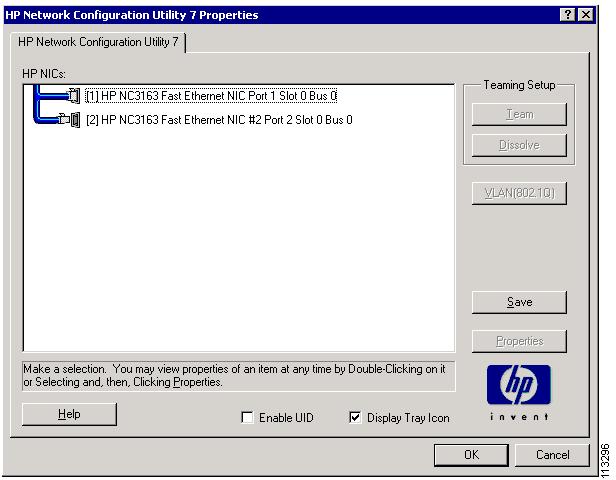The height and width of the screenshot is (480, 616).
Task: Click the HP NICs: list label
Action: (x=44, y=74)
